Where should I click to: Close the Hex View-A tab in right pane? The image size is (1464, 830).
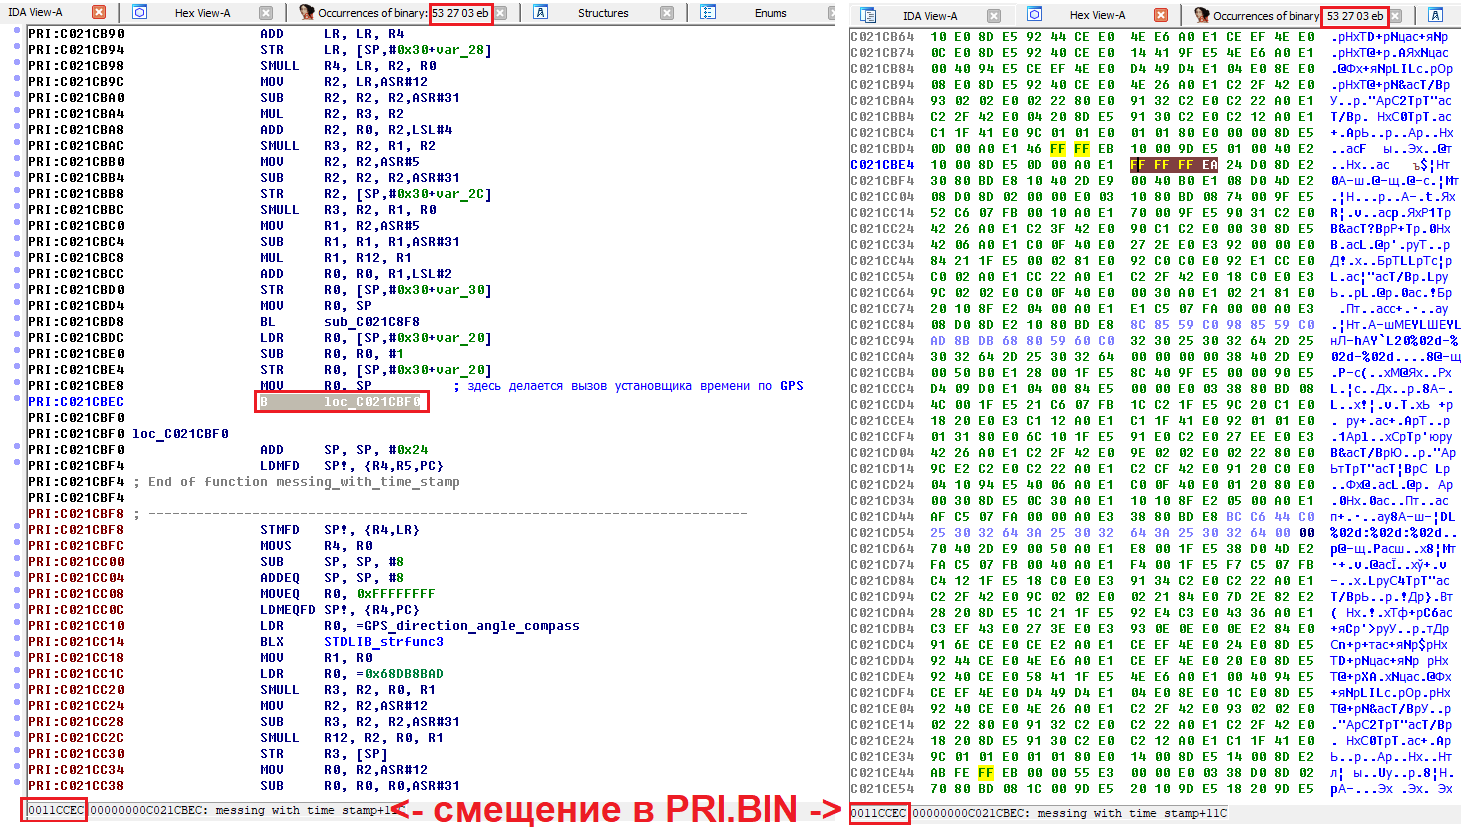[x=1161, y=15]
